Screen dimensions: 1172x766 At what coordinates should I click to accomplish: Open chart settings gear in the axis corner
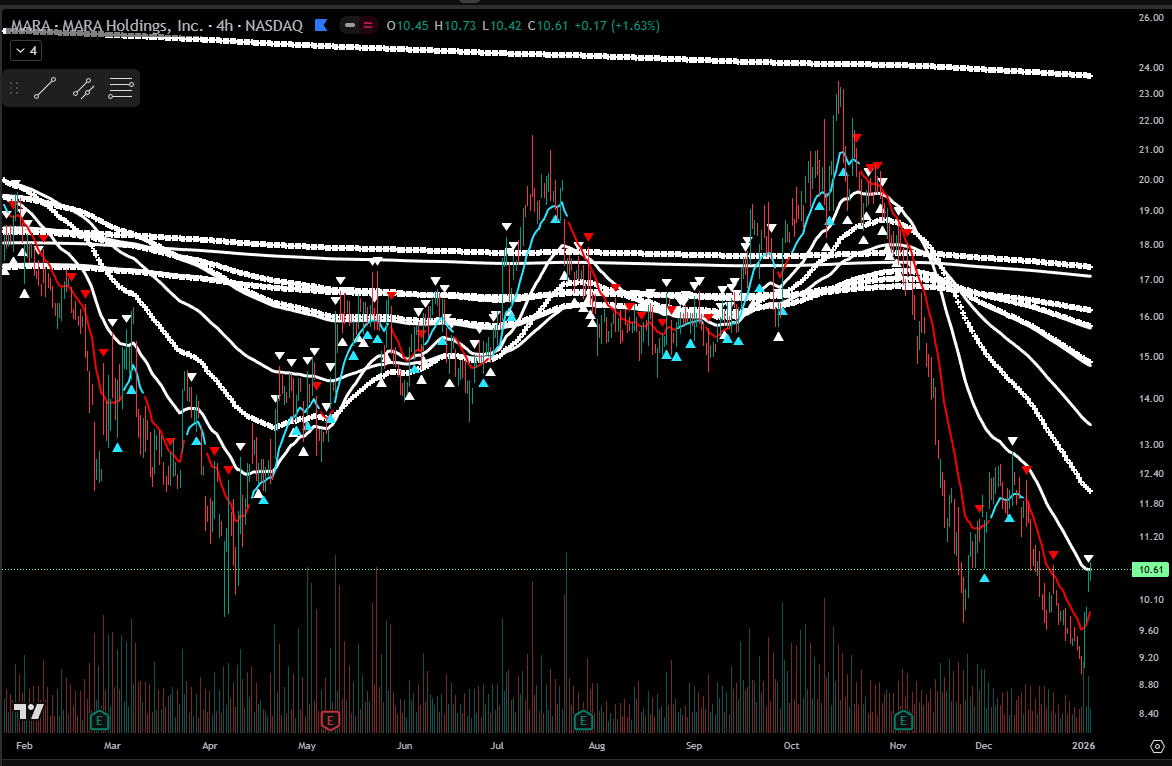coord(1157,746)
